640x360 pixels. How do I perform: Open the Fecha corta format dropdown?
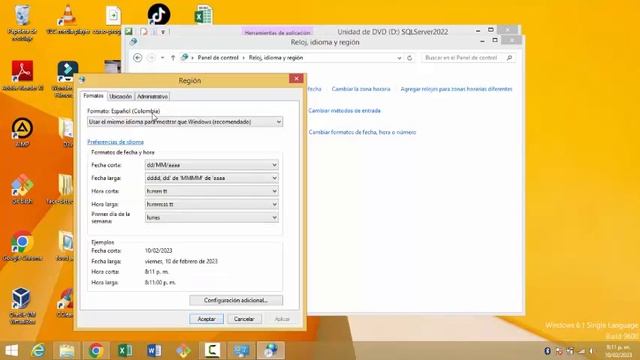(211, 165)
